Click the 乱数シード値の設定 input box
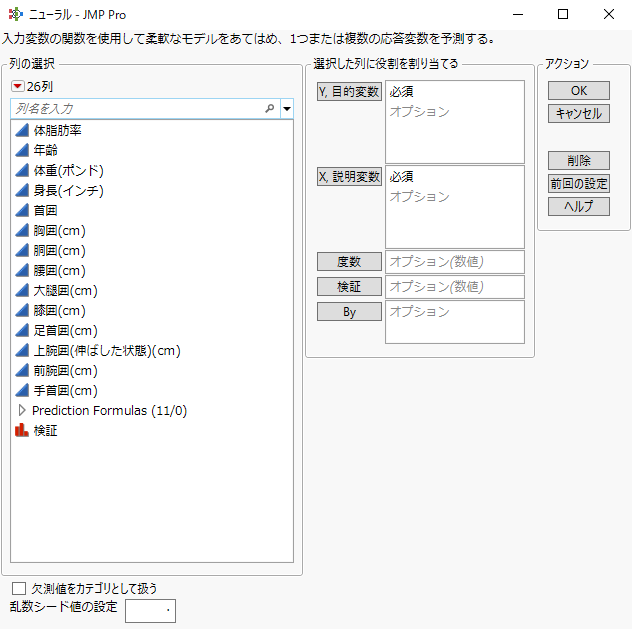 click(150, 611)
